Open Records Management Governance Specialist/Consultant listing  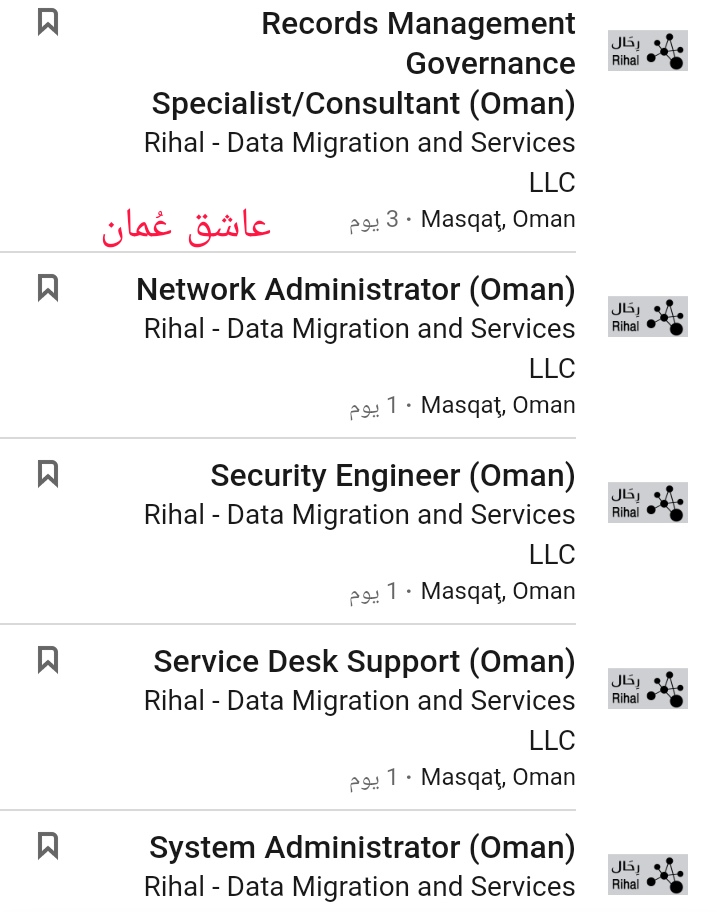click(364, 63)
